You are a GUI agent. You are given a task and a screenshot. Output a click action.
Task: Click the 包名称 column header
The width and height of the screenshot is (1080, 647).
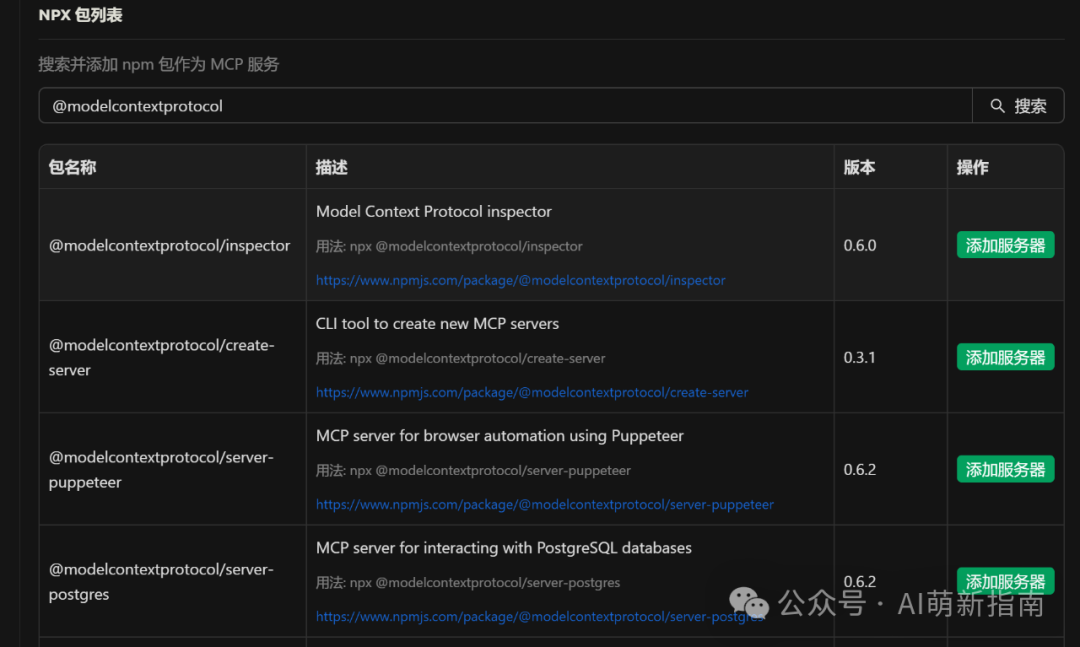(73, 167)
